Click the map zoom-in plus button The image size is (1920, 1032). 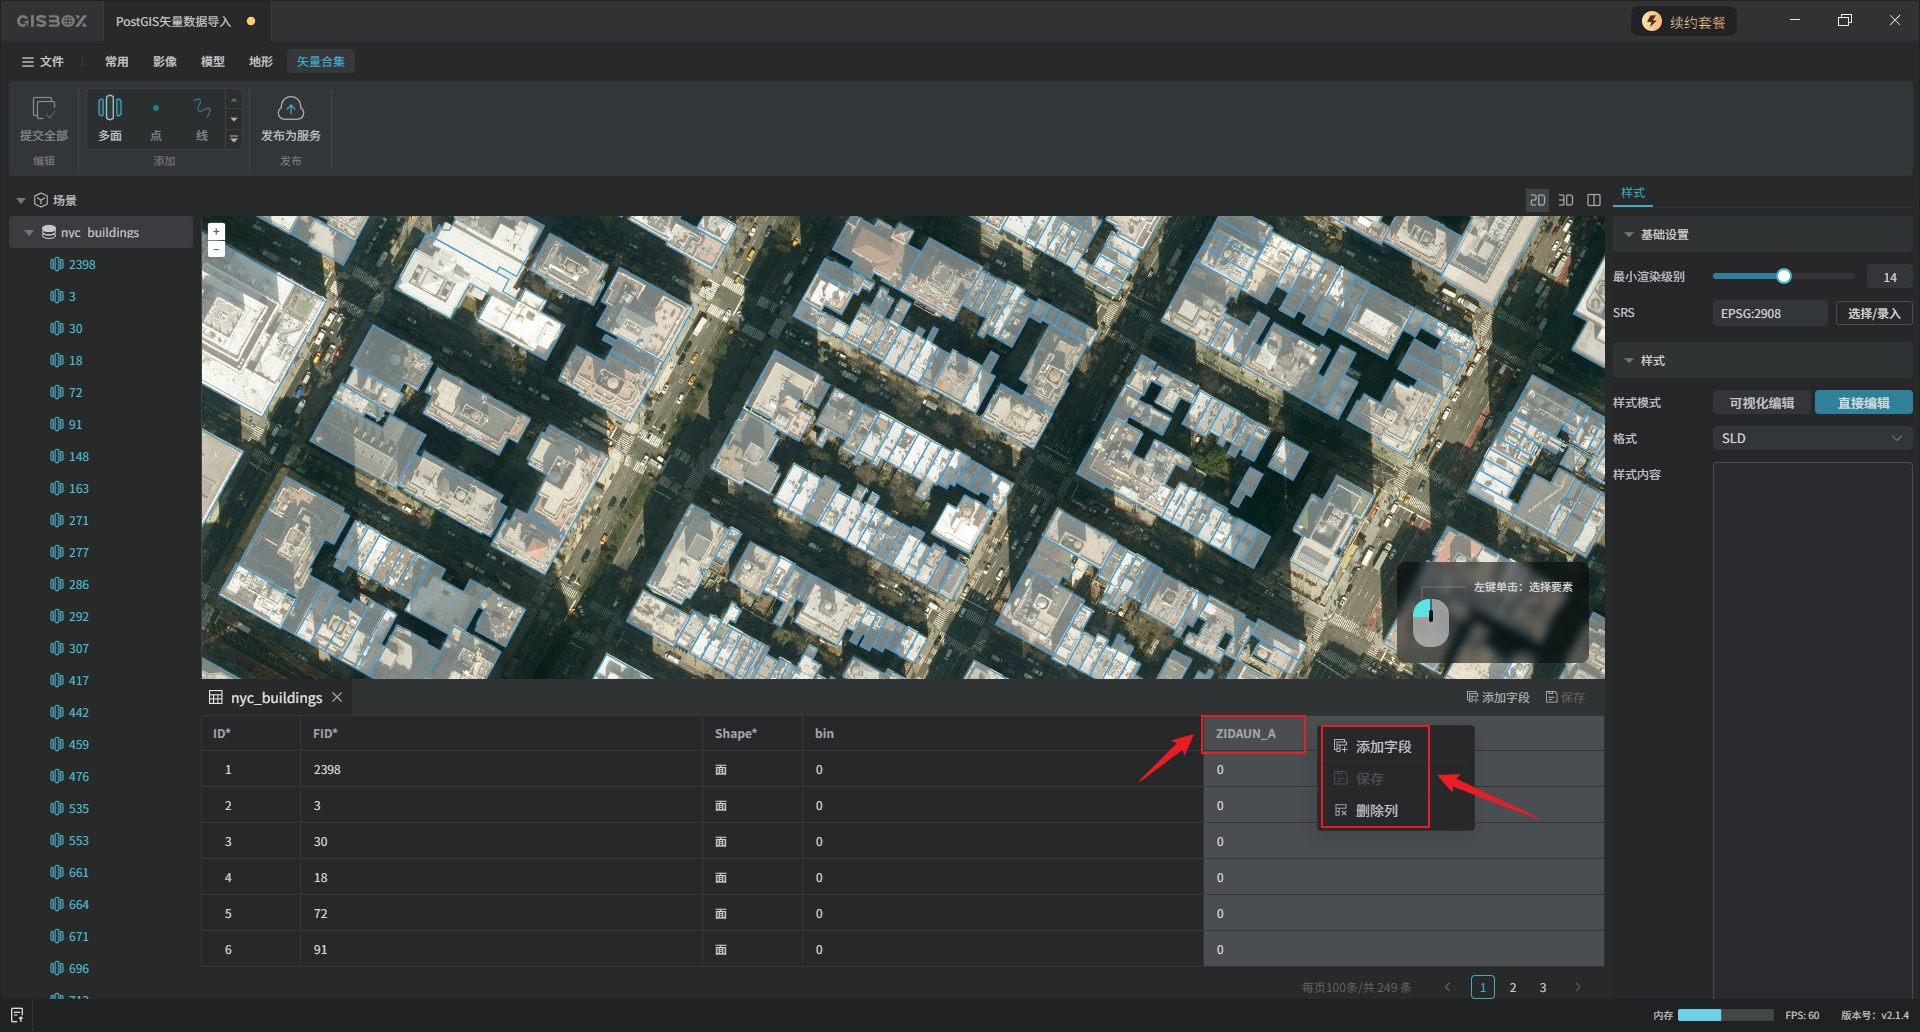(x=216, y=231)
